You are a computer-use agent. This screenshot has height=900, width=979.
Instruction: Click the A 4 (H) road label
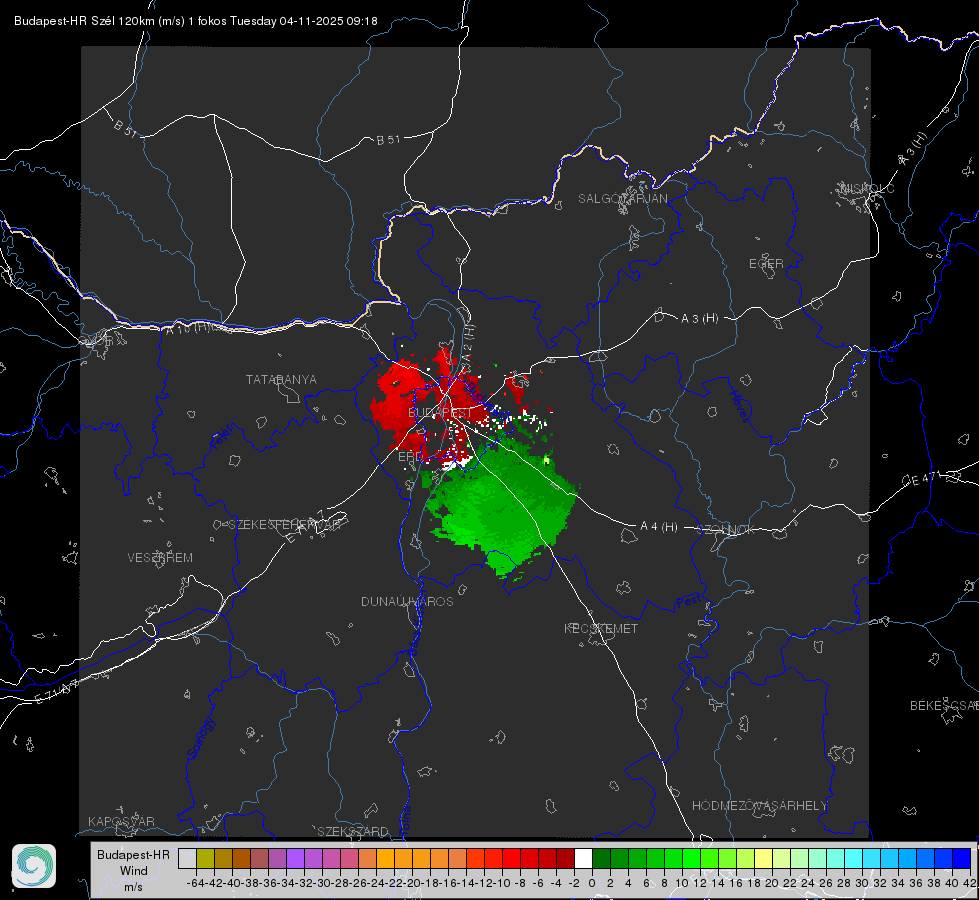point(659,527)
